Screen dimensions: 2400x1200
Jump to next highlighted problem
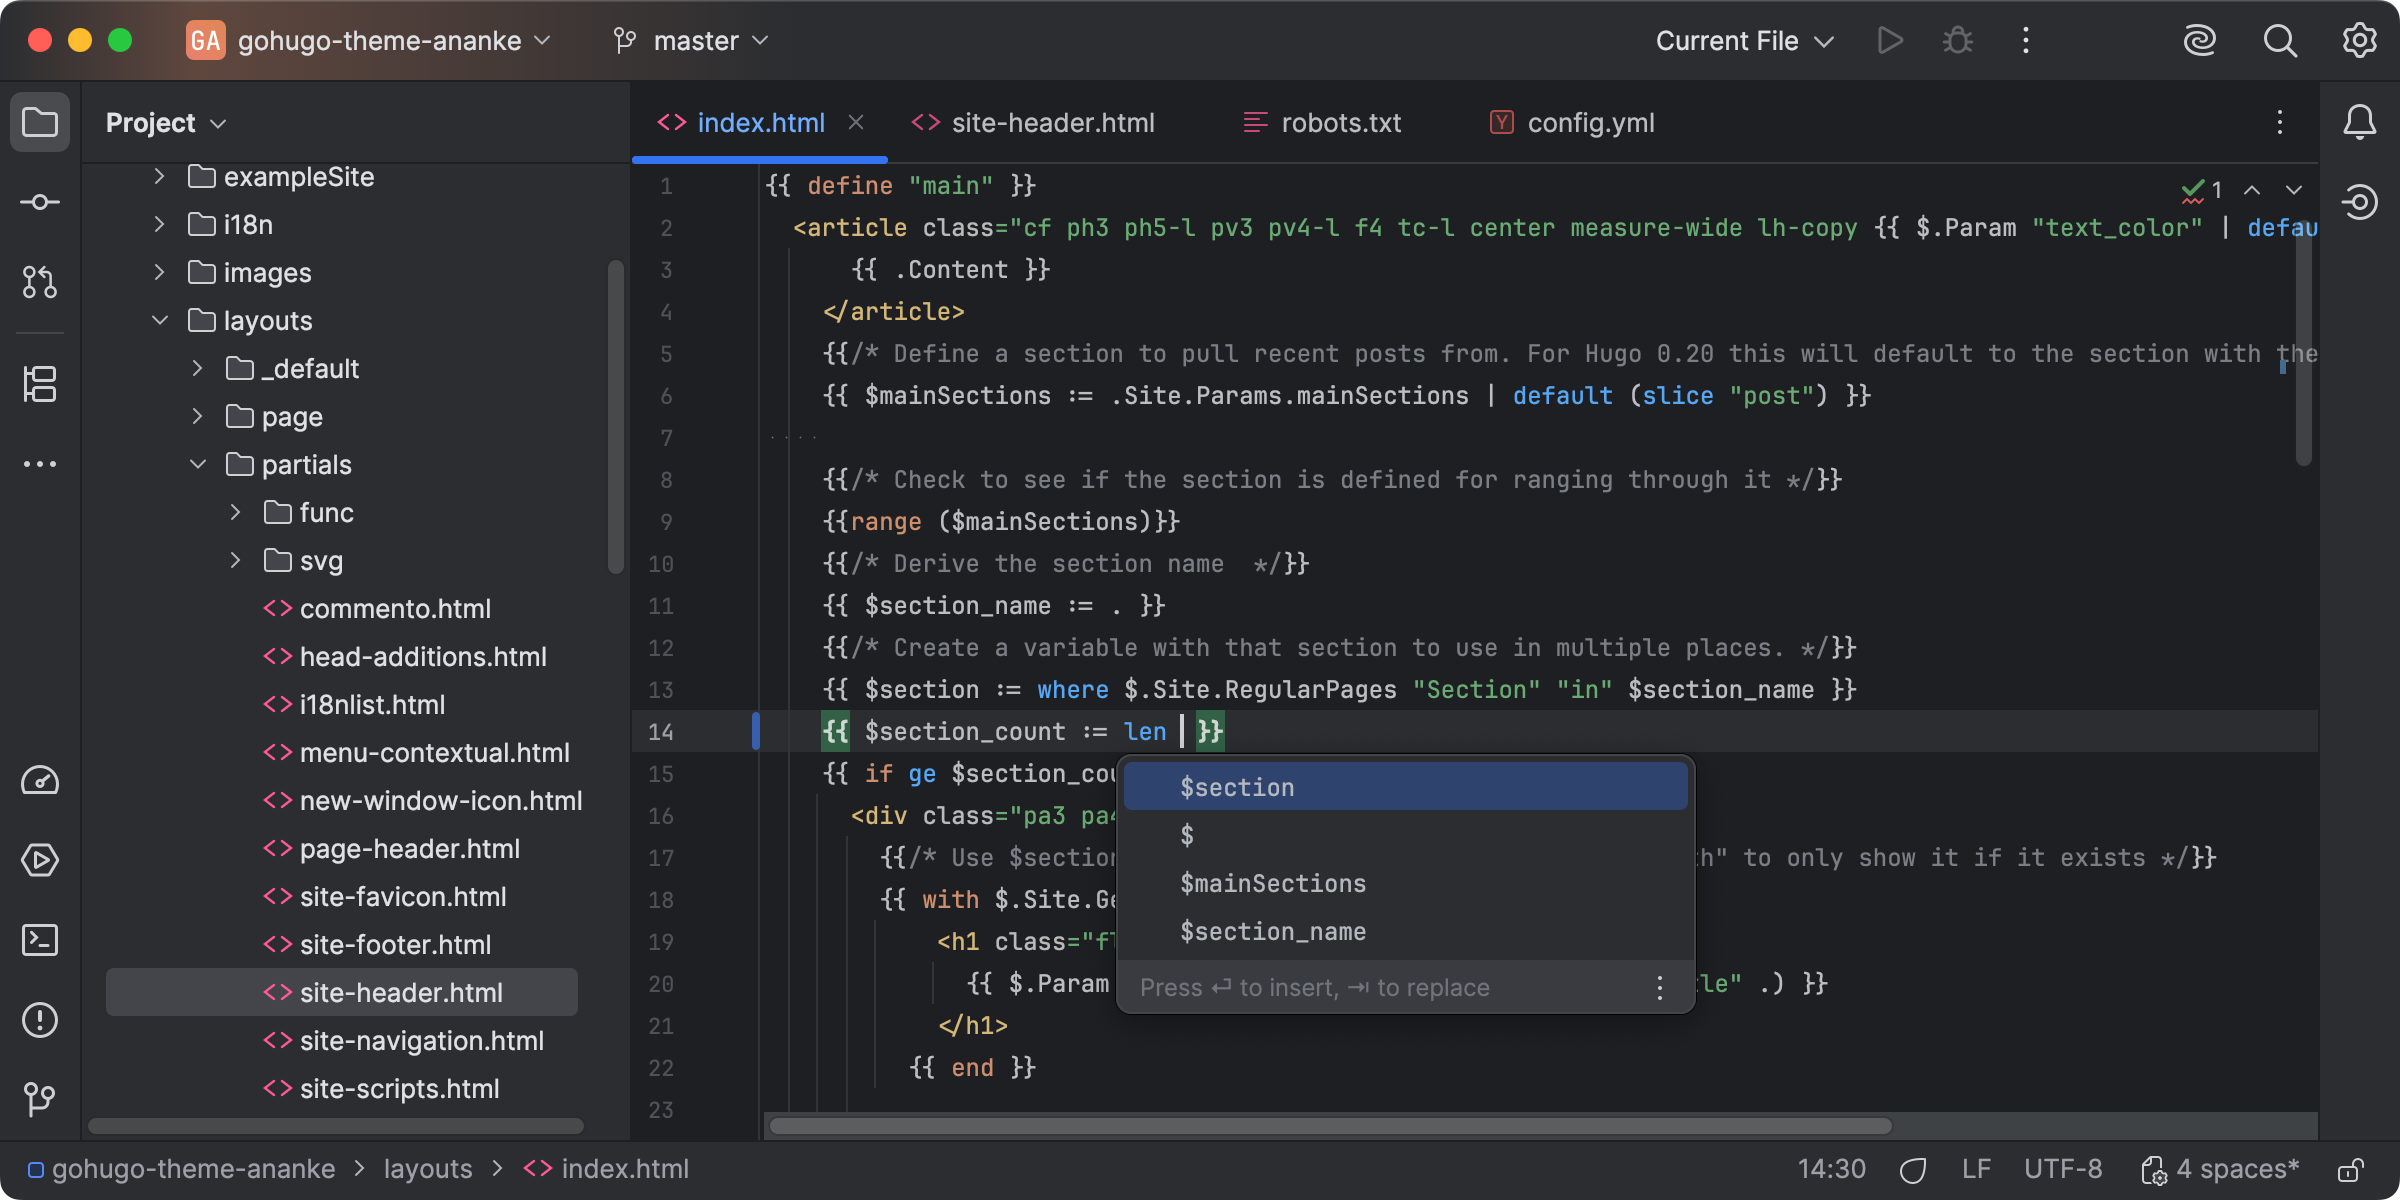2294,190
